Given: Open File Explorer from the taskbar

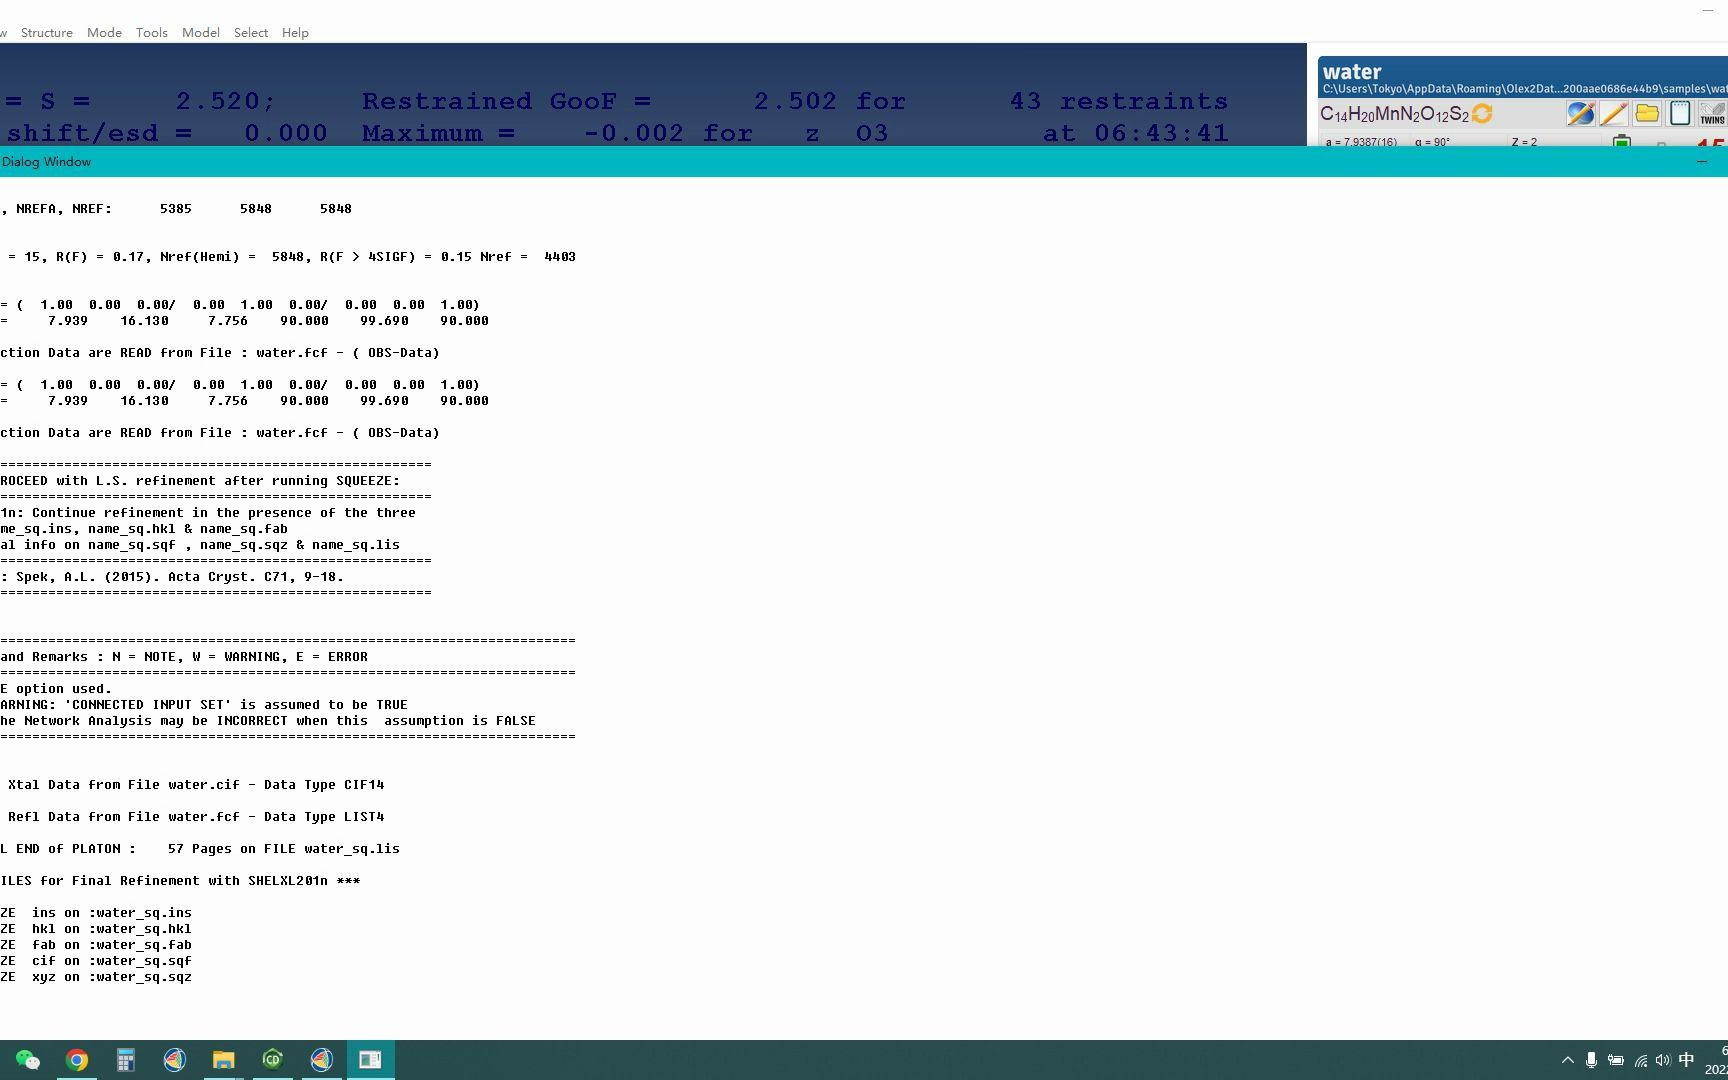Looking at the screenshot, I should 223,1060.
